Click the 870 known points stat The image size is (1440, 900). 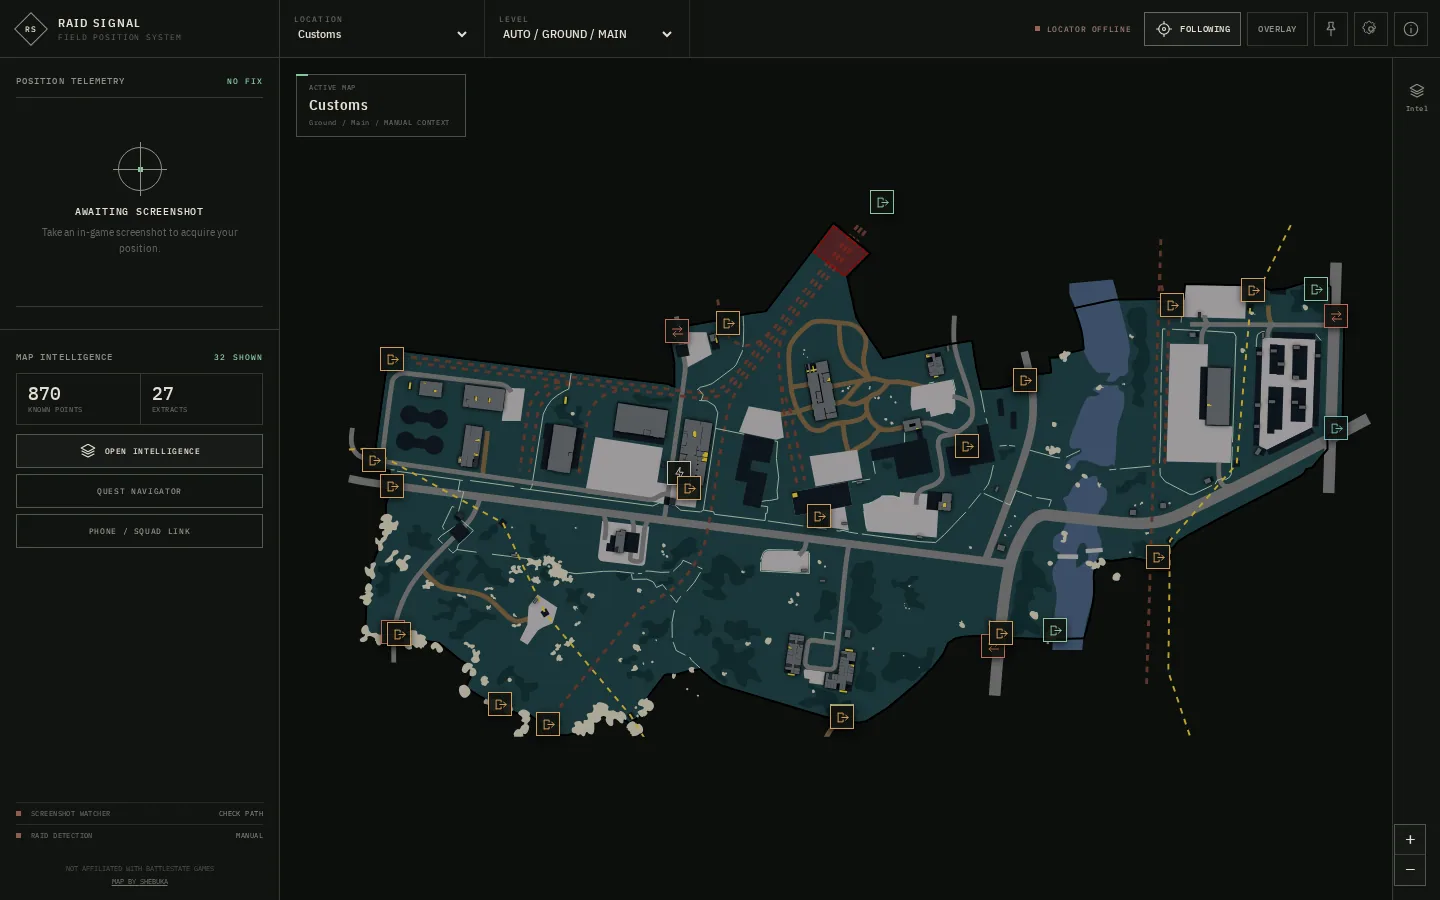click(78, 399)
